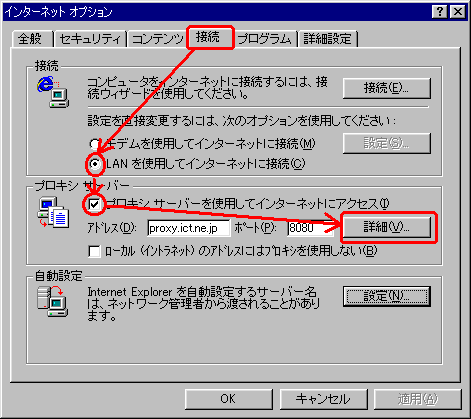471x419 pixels.
Task: Click the question mark help button
Action: (440, 12)
